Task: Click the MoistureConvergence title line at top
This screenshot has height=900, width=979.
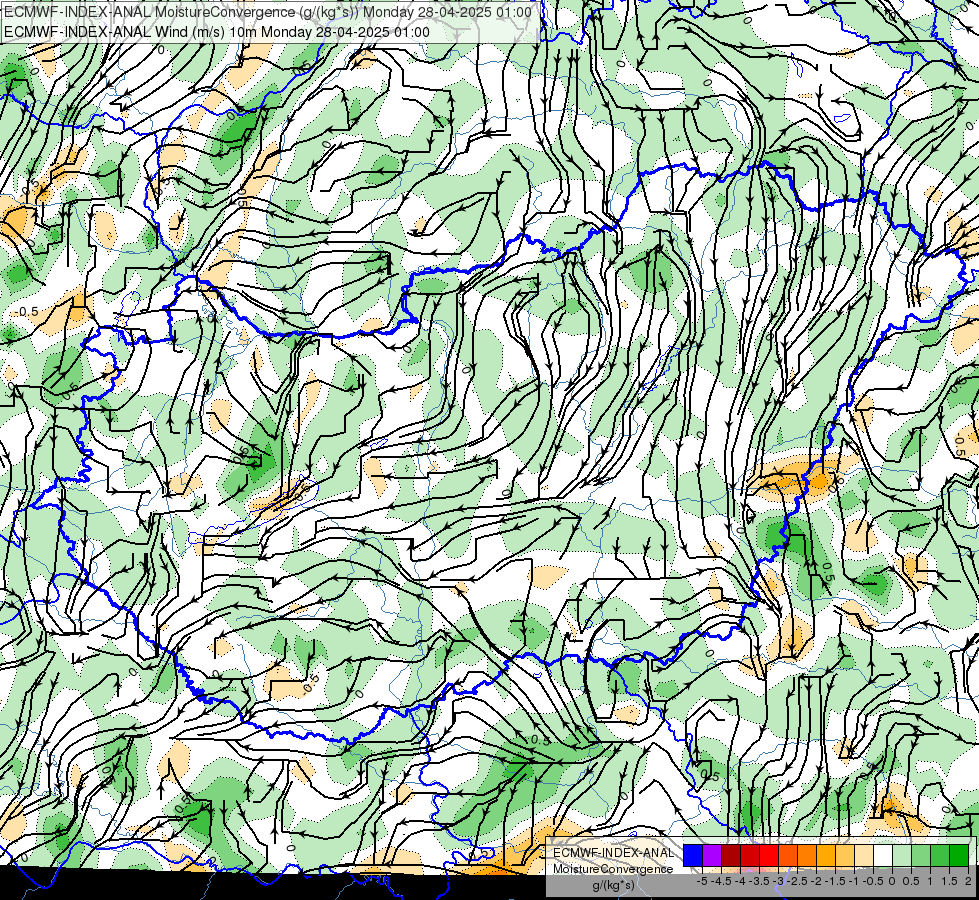Action: click(x=268, y=12)
